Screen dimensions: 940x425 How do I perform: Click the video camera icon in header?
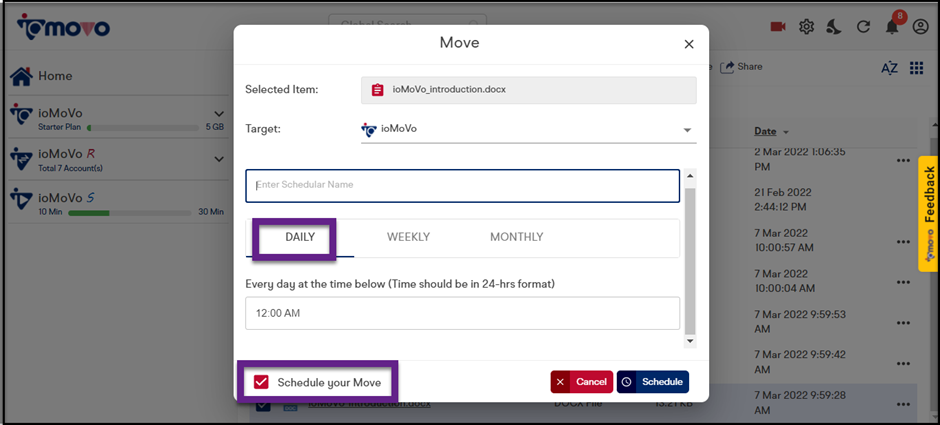tap(778, 27)
